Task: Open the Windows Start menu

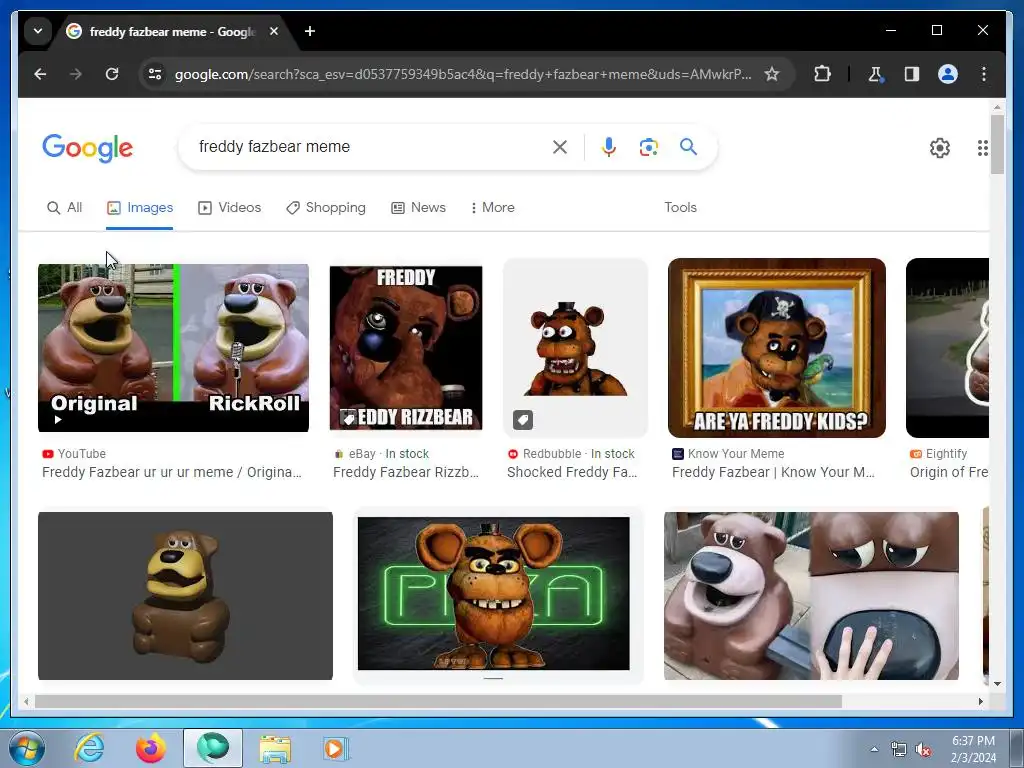Action: coord(27,748)
